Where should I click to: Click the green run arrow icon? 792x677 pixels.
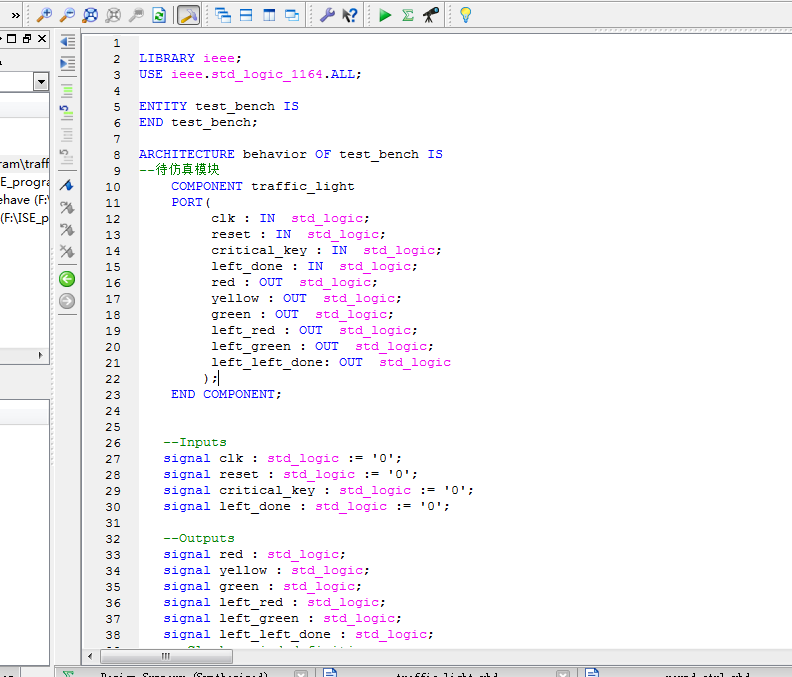coord(385,15)
